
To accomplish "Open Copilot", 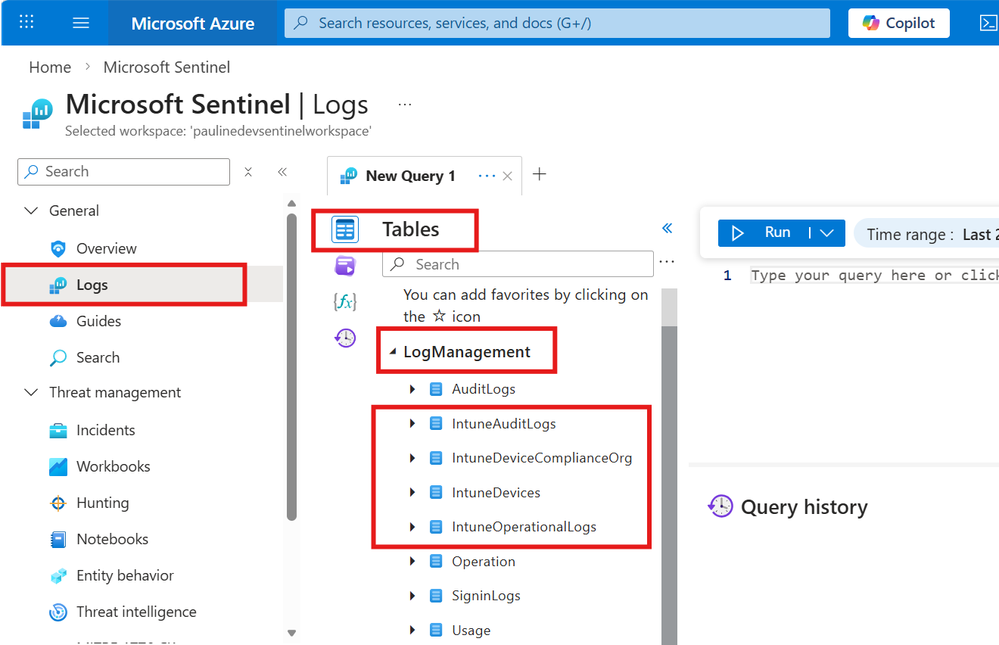I will (x=898, y=23).
